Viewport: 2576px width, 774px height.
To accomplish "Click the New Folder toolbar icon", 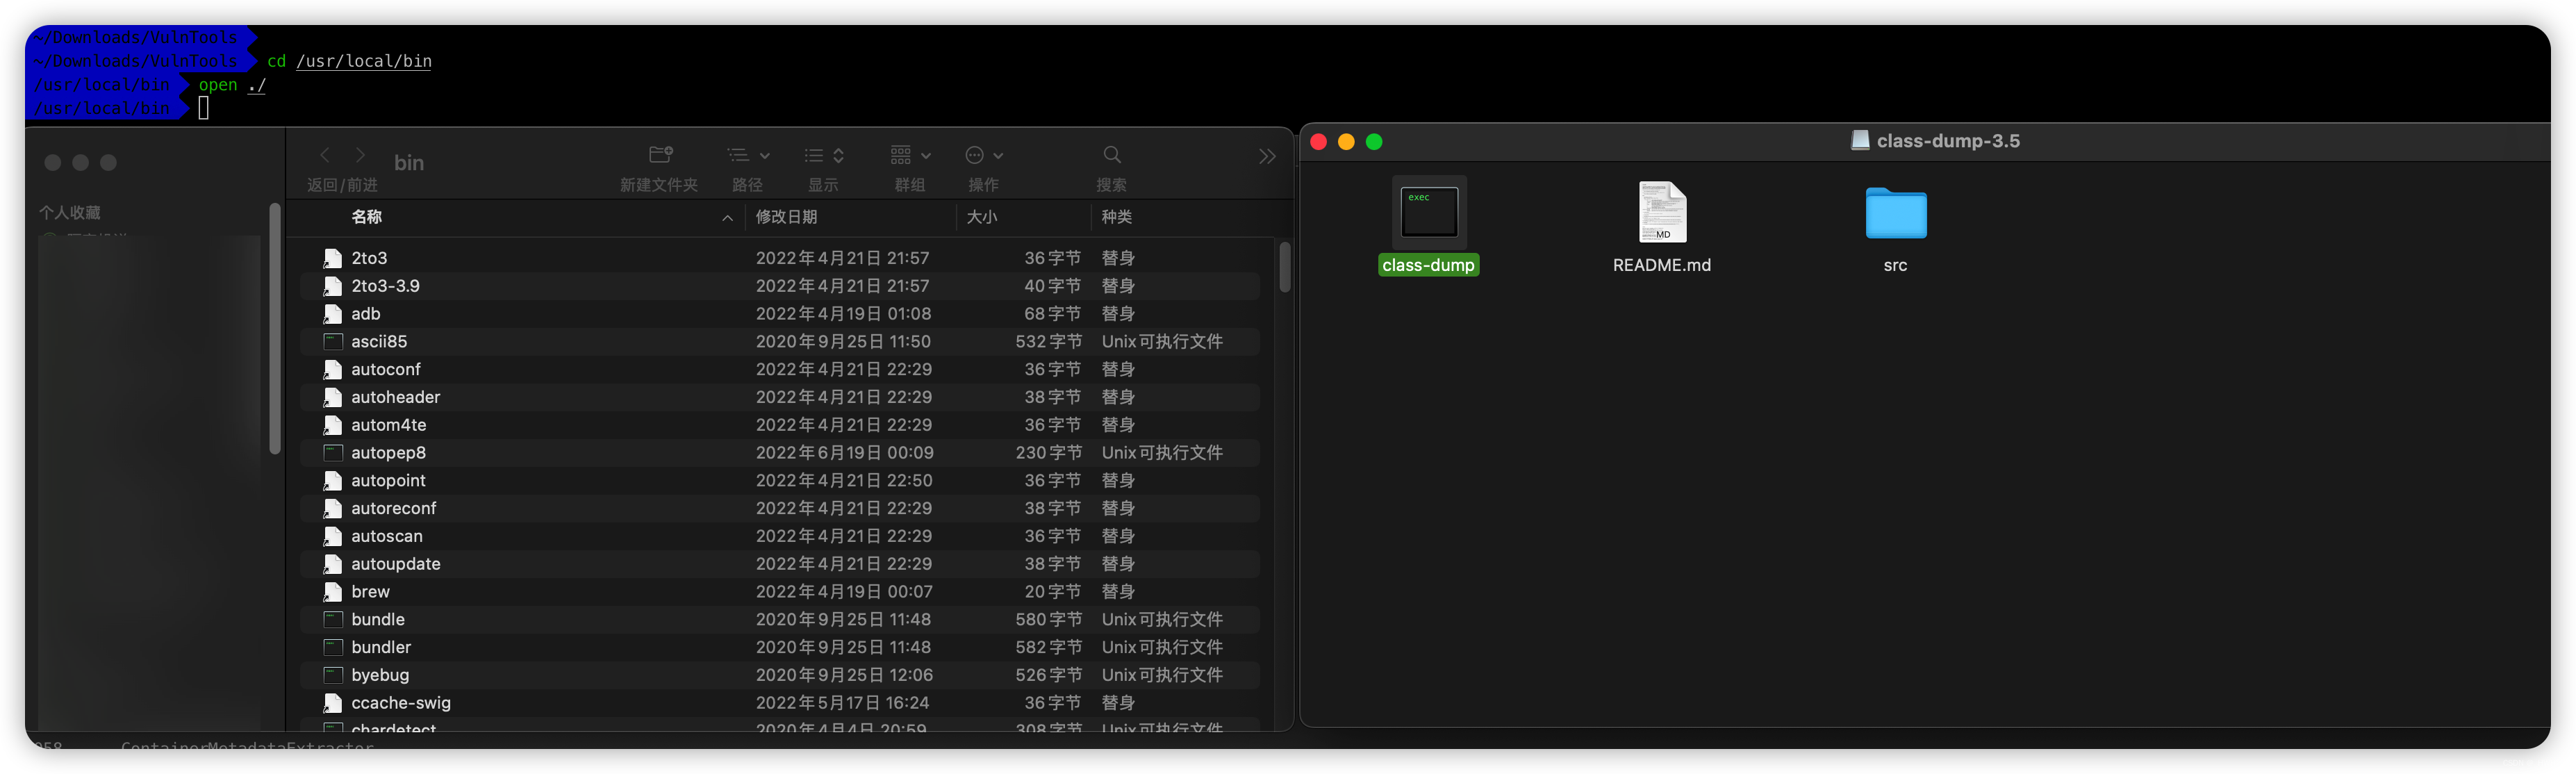I will click(x=660, y=155).
